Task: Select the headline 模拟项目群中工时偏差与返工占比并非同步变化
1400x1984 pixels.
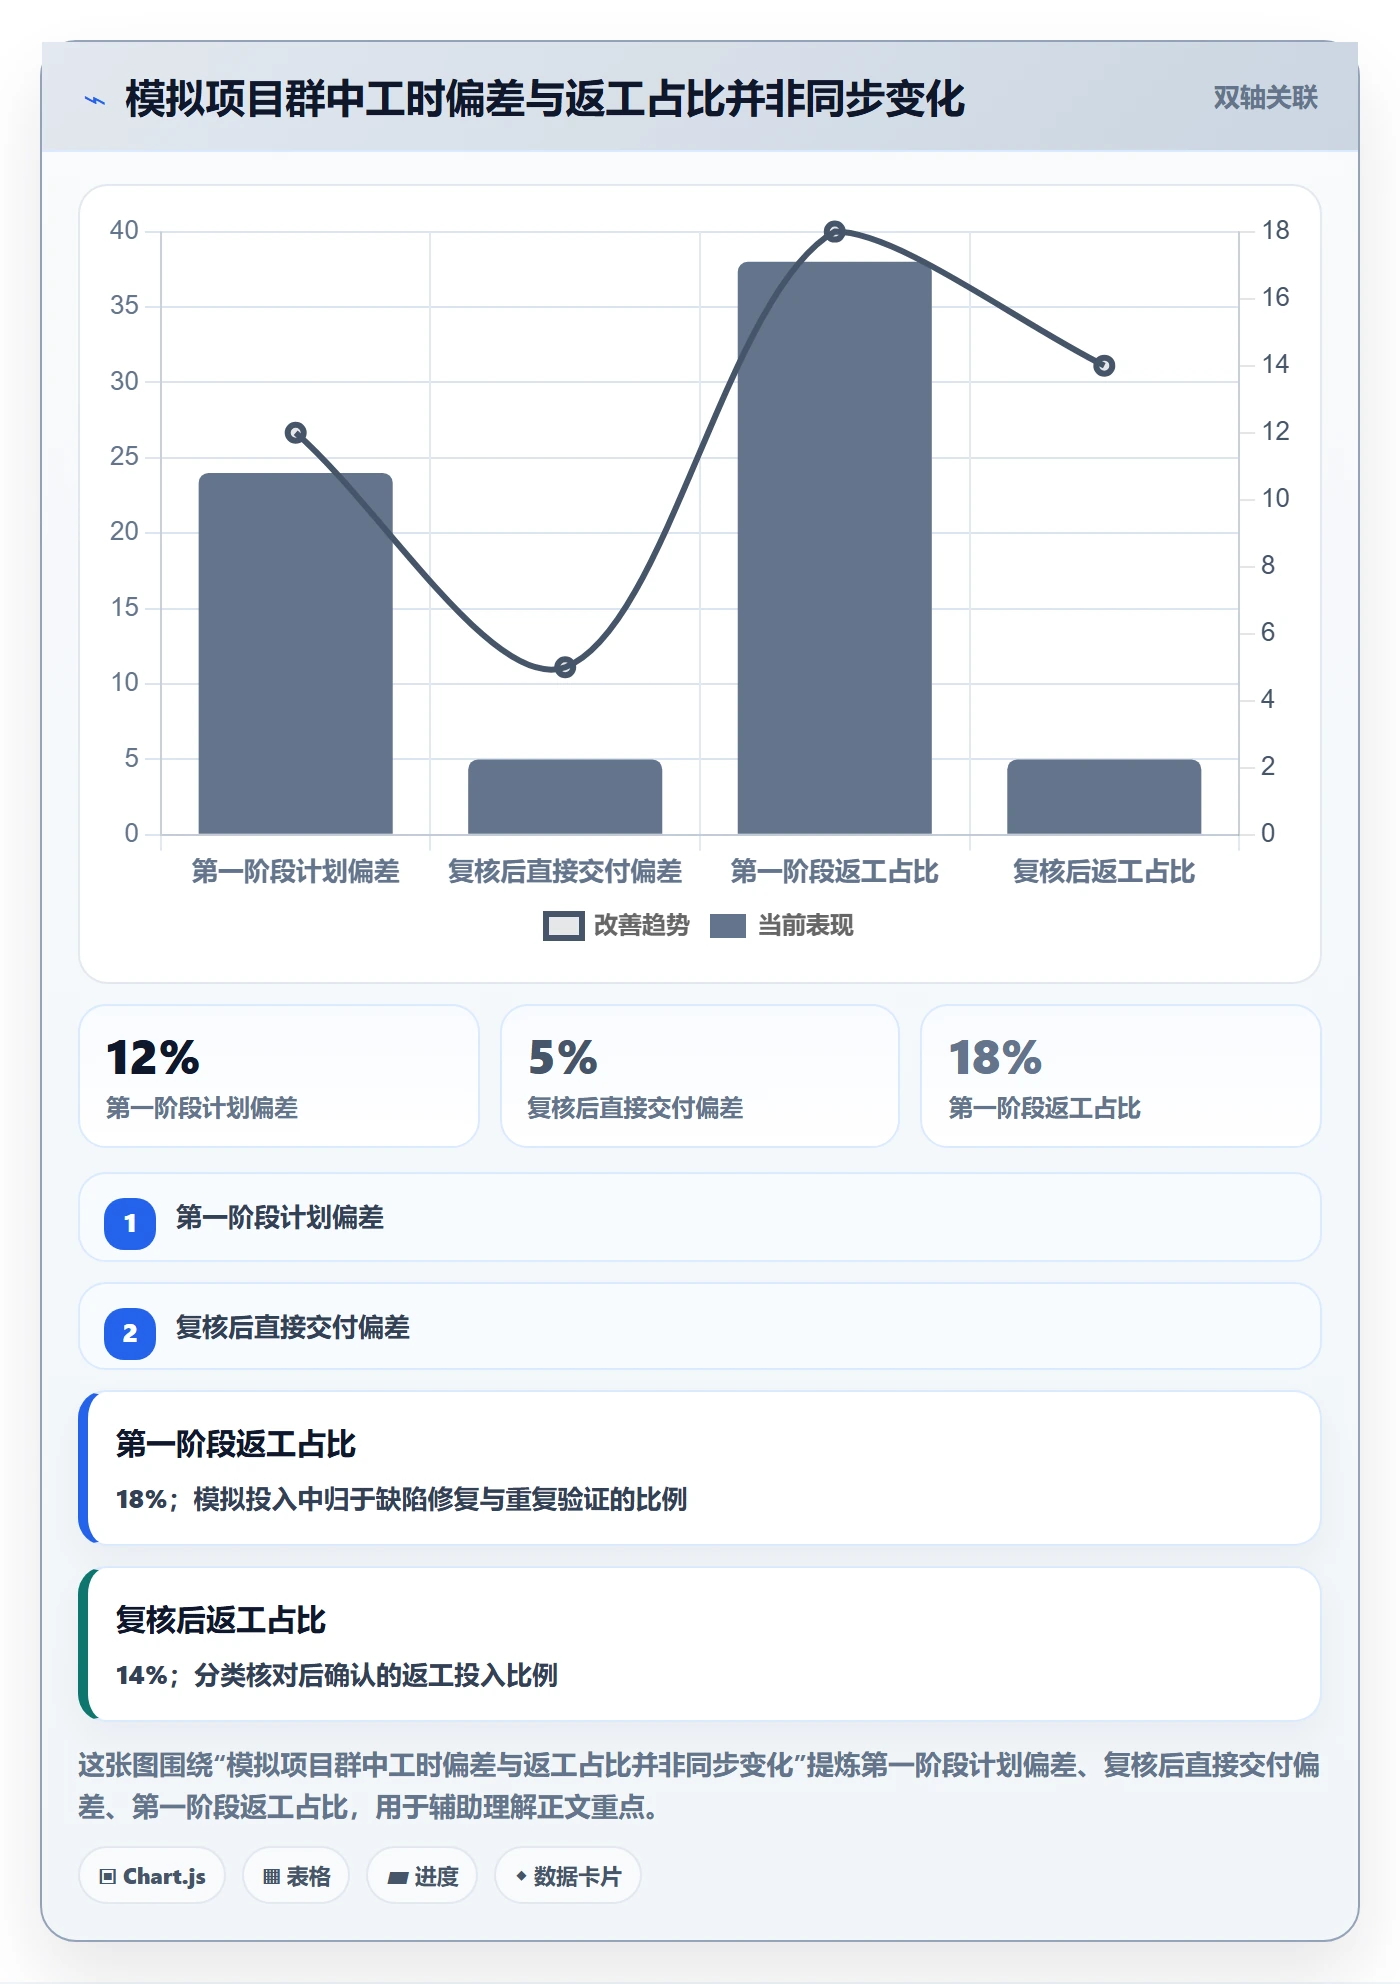Action: point(545,99)
